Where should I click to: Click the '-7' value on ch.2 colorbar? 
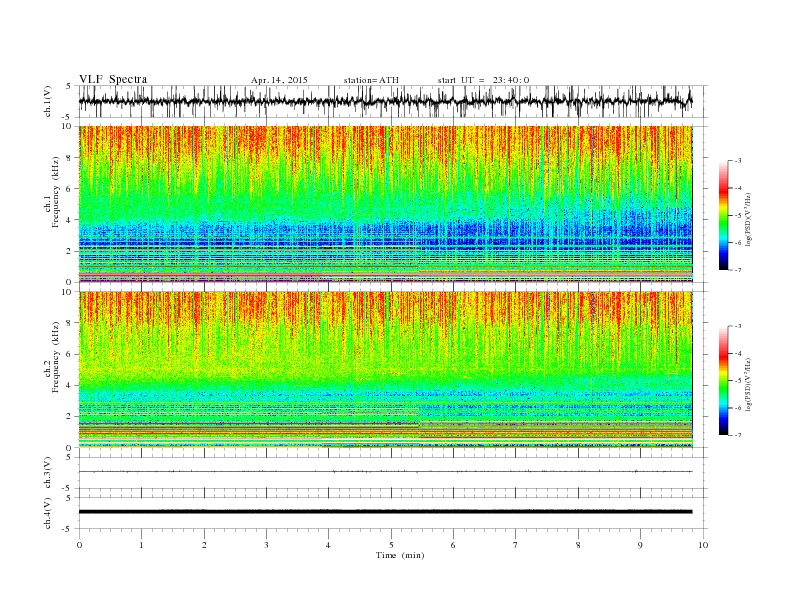738,435
